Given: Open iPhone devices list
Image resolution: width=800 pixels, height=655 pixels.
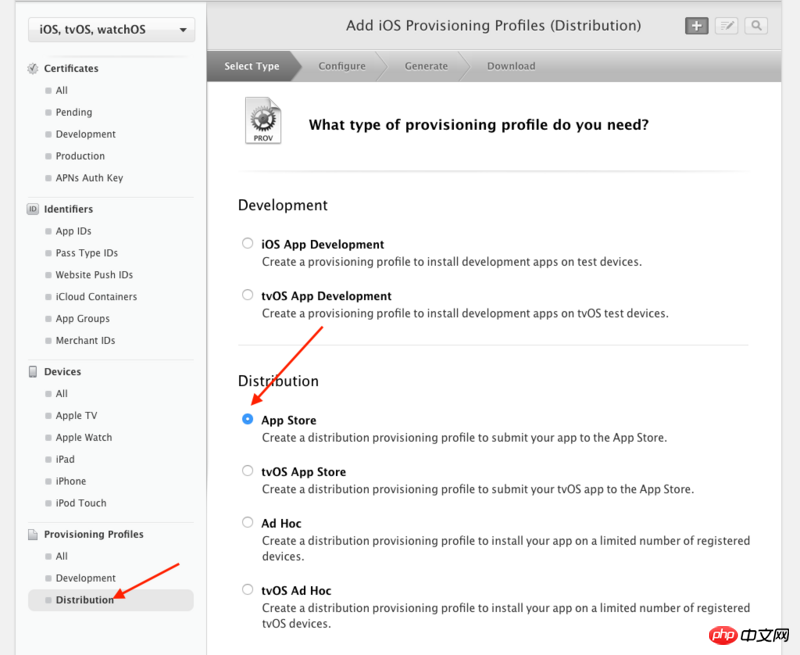Looking at the screenshot, I should tap(71, 481).
